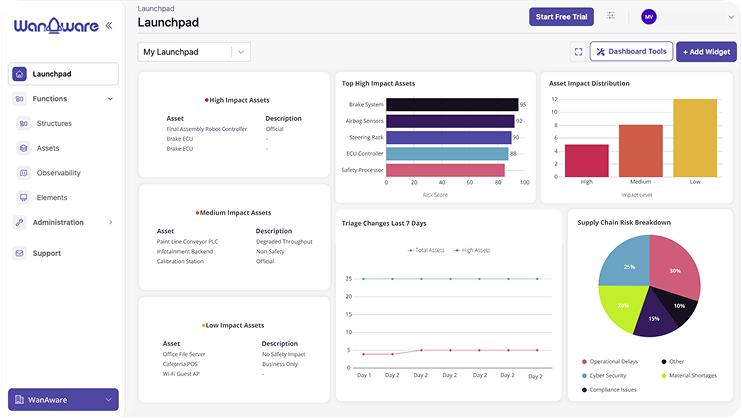Click 'Business Only' description
The width and height of the screenshot is (742, 418).
[x=280, y=364]
